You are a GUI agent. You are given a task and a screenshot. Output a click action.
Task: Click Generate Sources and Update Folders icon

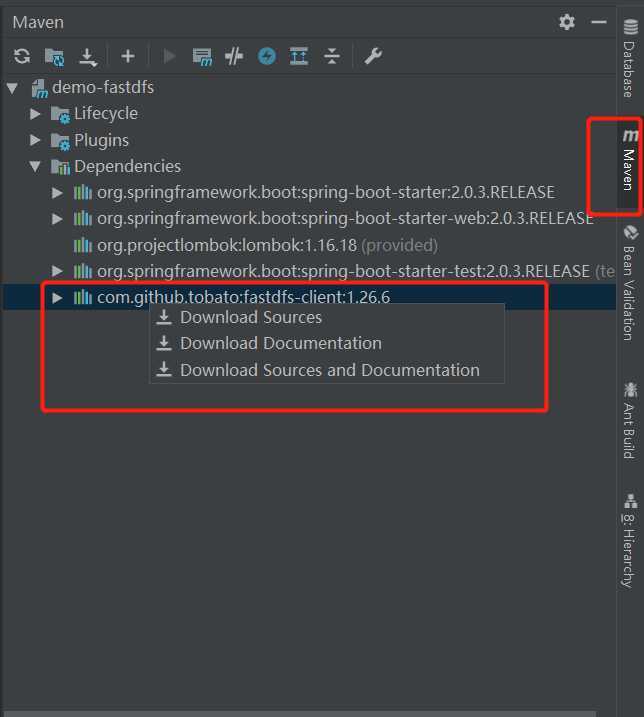click(55, 57)
